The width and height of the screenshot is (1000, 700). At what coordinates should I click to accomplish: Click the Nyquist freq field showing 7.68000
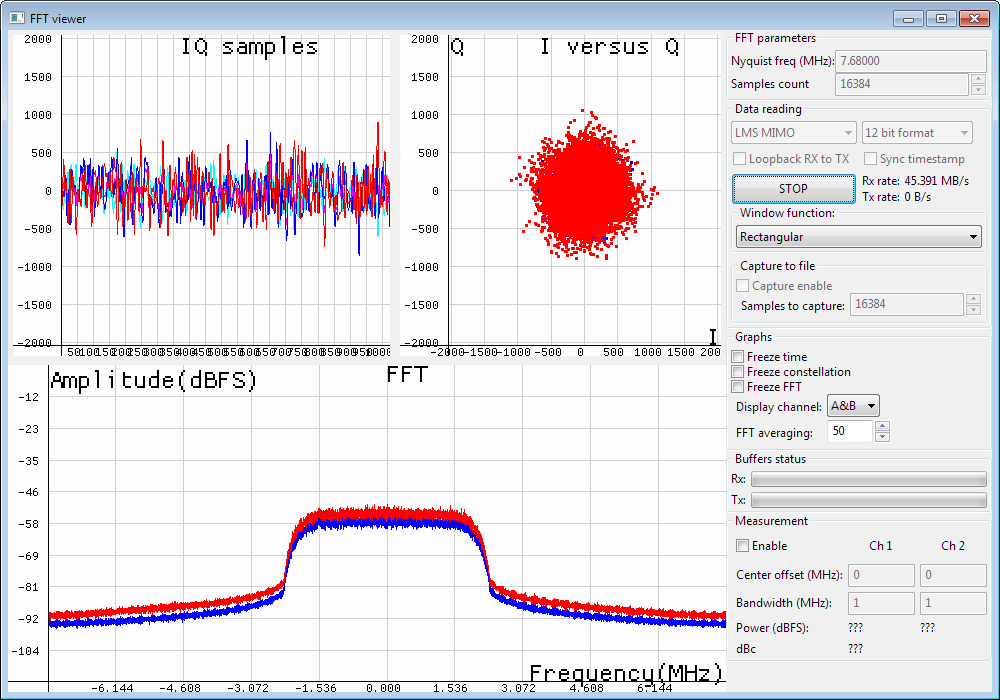911,61
